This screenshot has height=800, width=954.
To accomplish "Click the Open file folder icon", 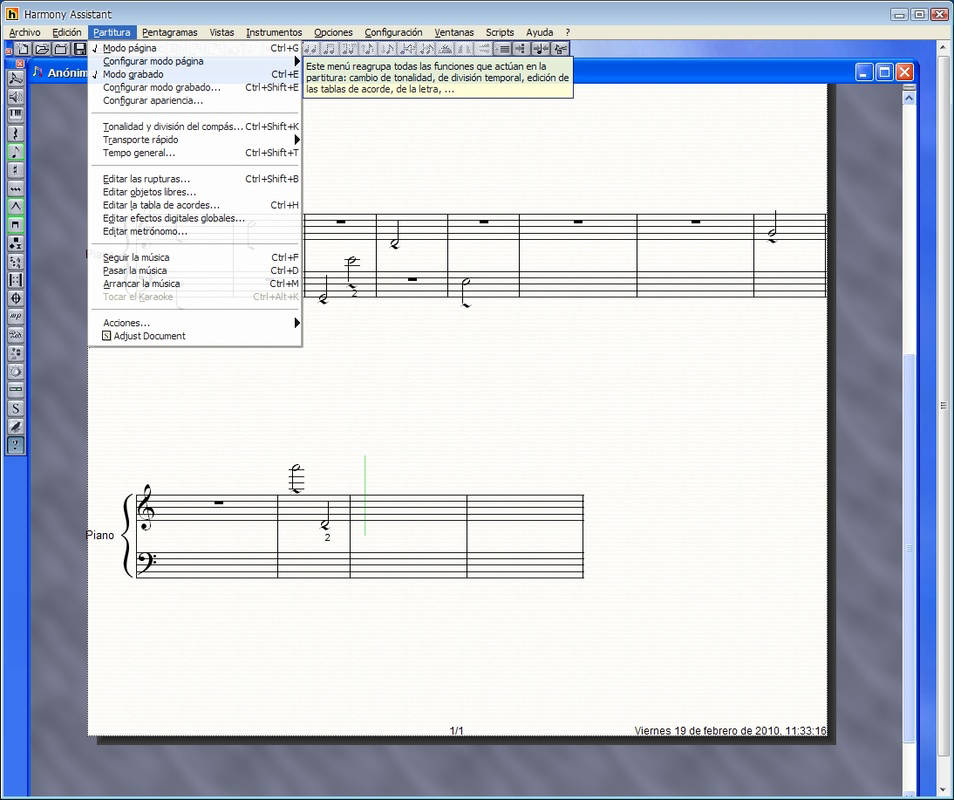I will point(41,49).
